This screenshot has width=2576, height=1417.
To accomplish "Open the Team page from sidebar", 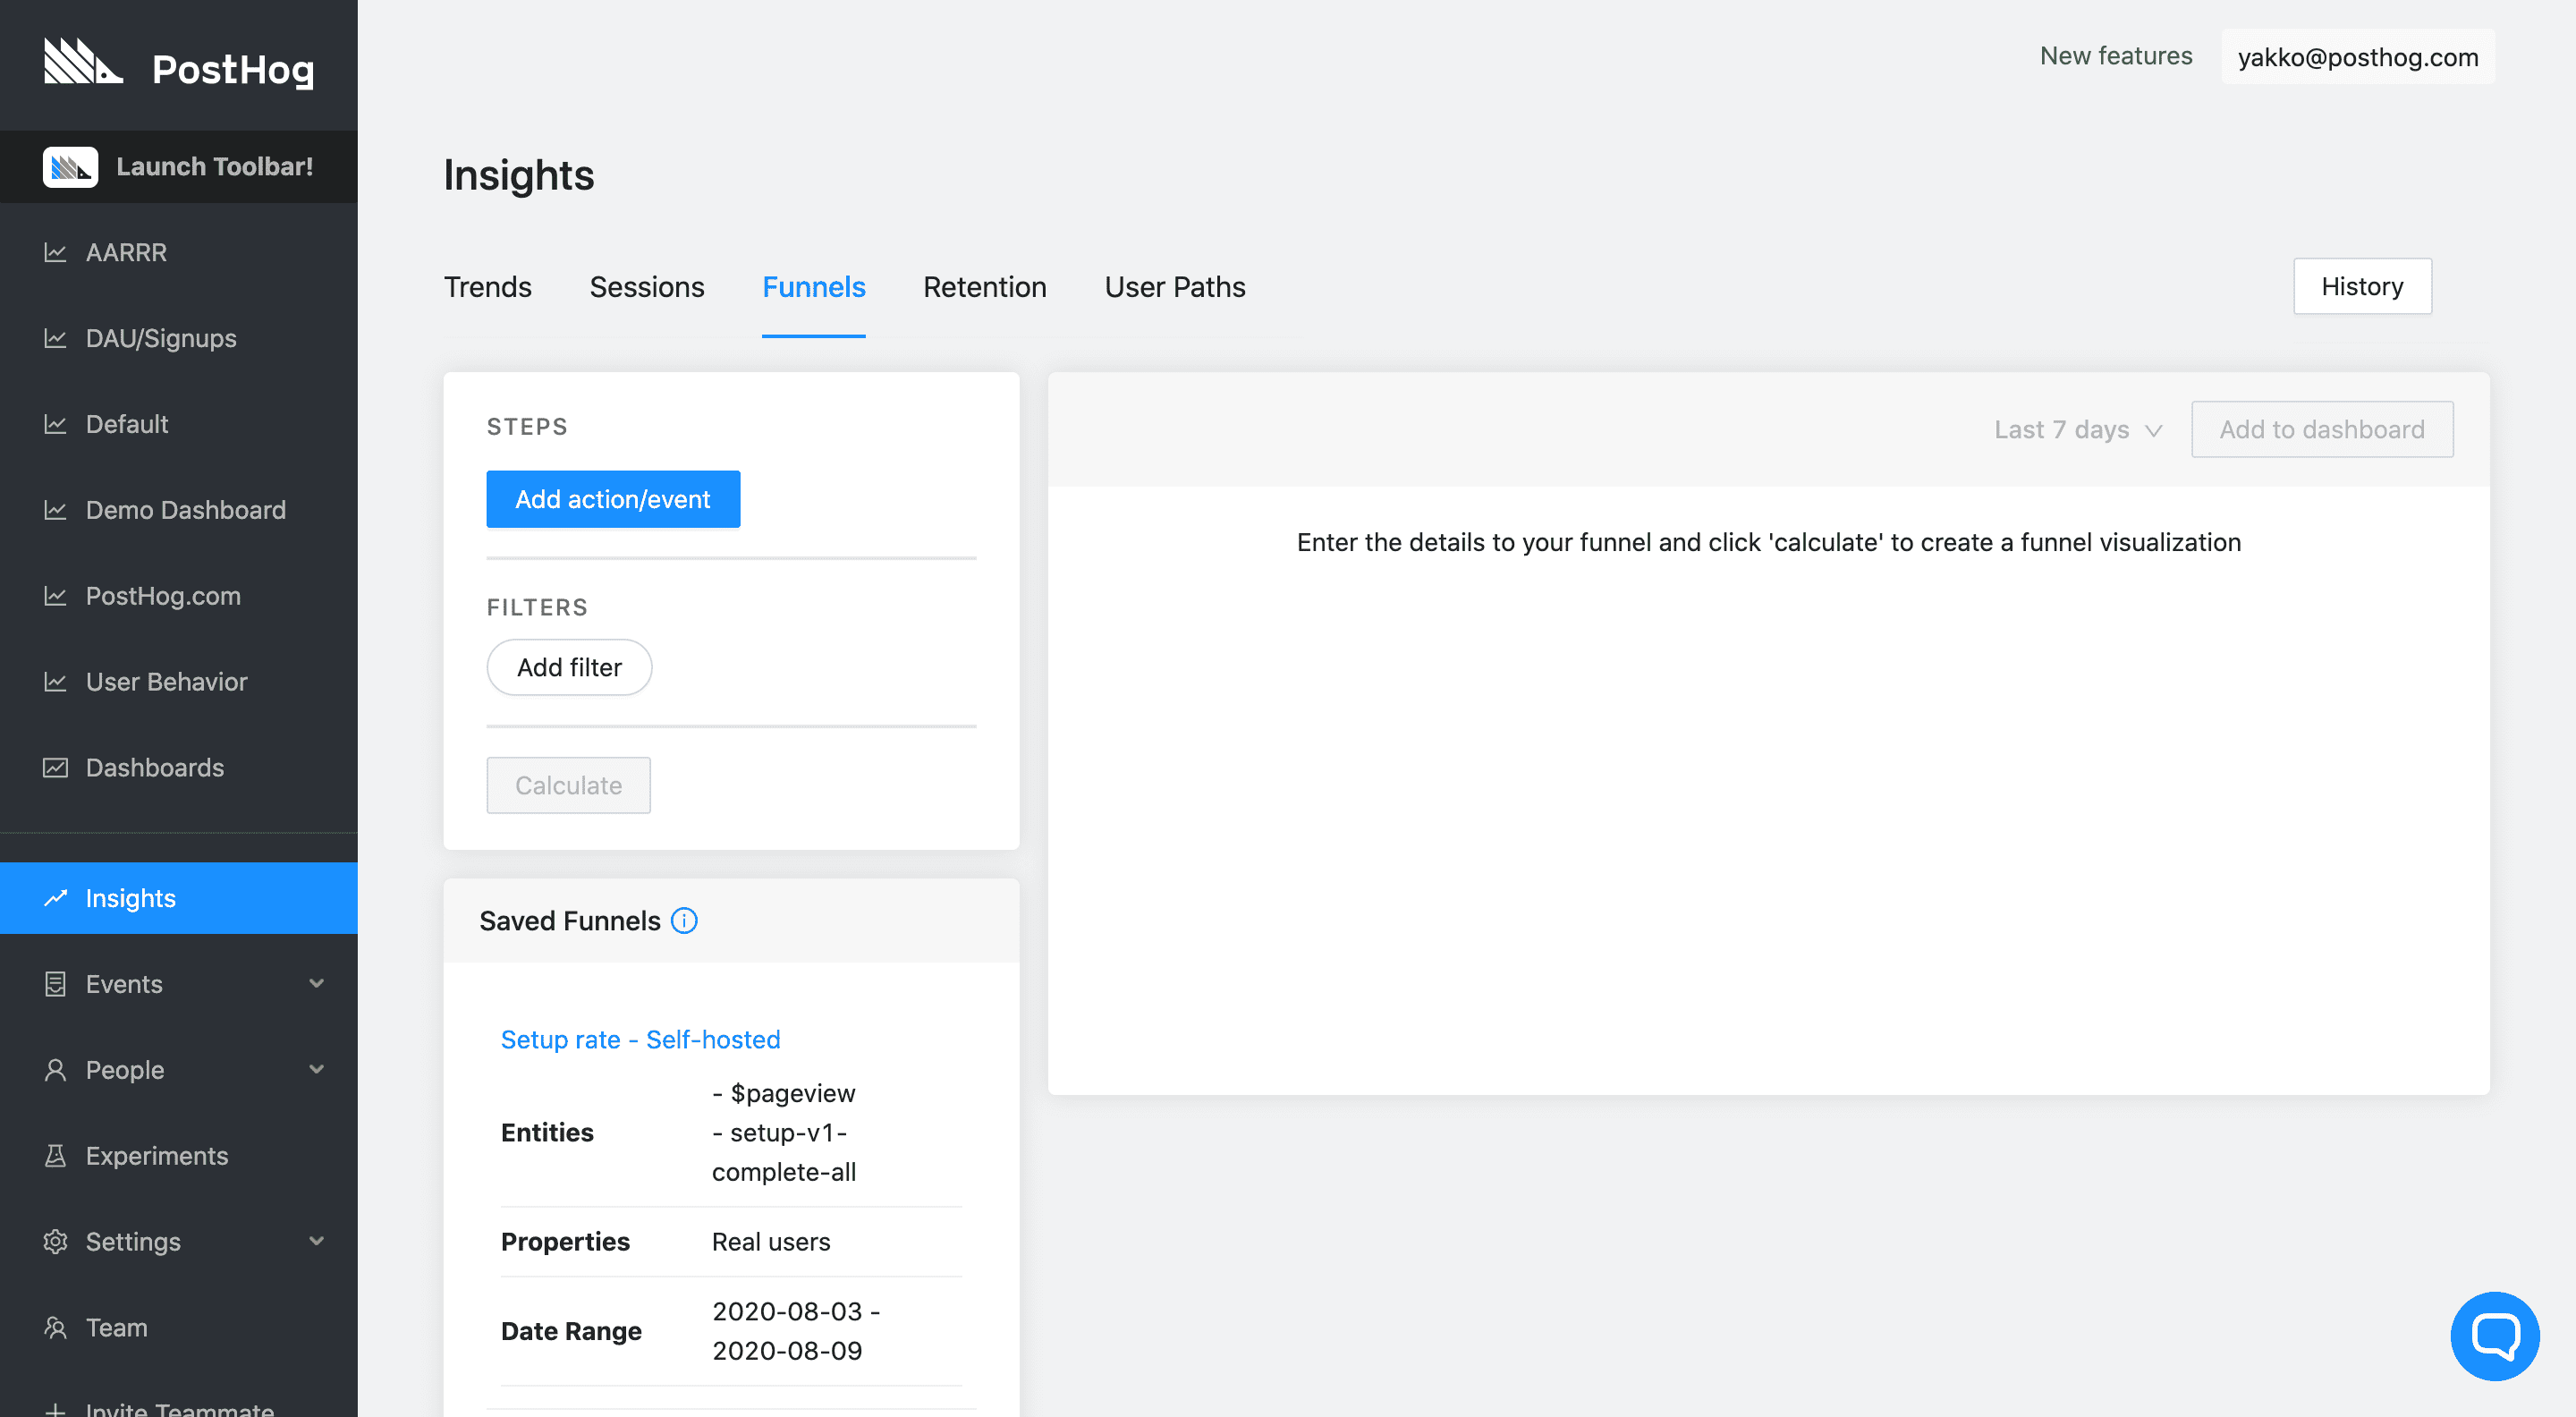I will point(179,1328).
